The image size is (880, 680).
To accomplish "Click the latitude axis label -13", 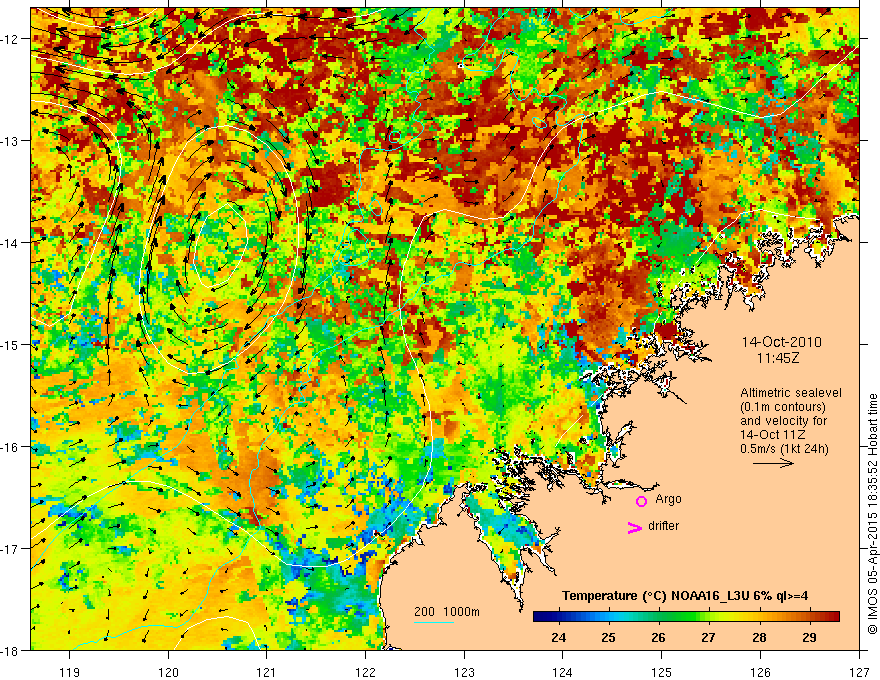I will [10, 141].
